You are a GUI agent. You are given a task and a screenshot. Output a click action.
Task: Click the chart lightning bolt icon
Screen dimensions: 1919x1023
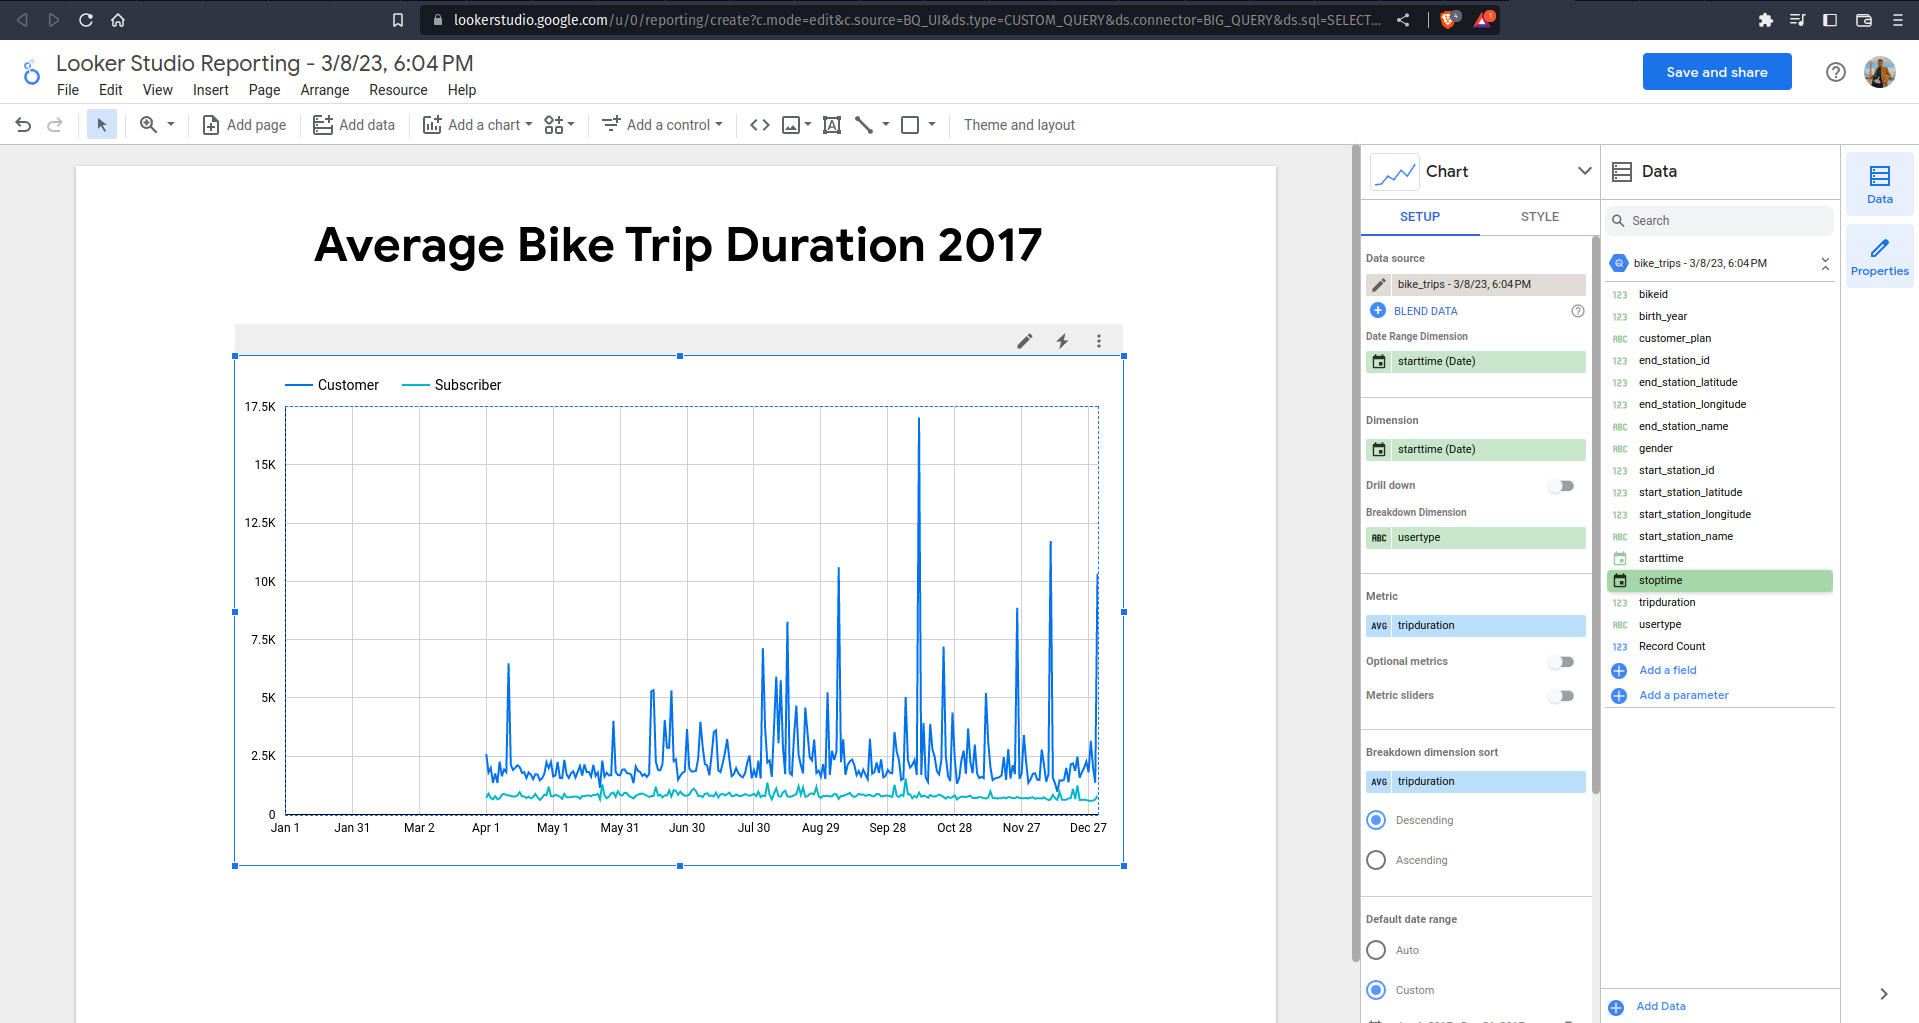coord(1062,341)
